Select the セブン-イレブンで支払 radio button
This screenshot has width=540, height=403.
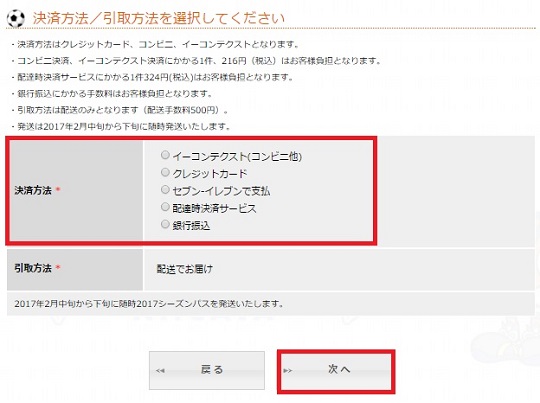coord(165,189)
